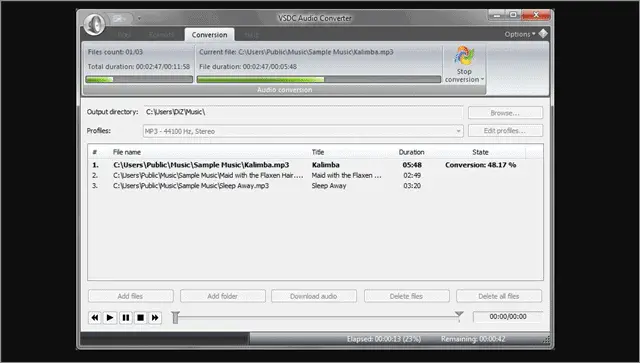Close the VSDC Audio Converter window
The height and width of the screenshot is (363, 640).
click(536, 15)
